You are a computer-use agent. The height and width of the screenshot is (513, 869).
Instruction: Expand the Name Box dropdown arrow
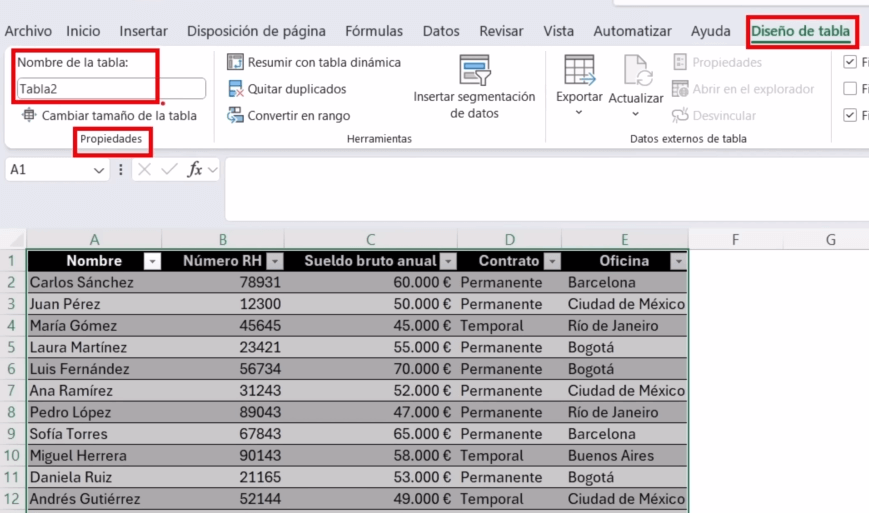point(99,170)
